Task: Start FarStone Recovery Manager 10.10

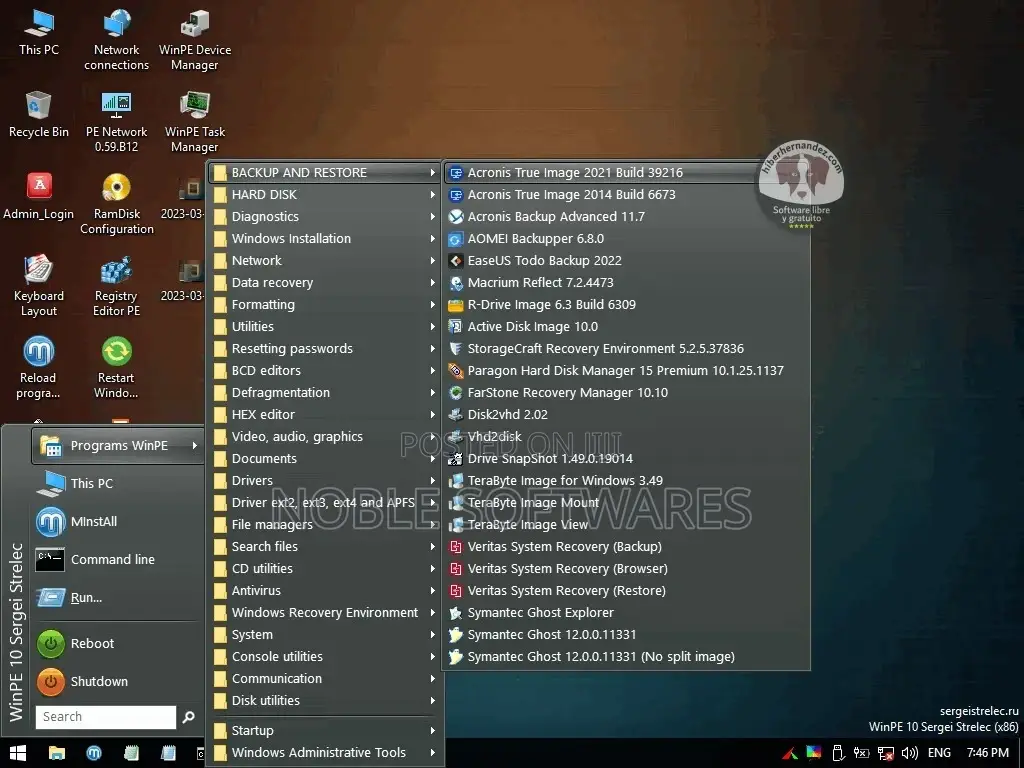Action: pyautogui.click(x=626, y=392)
